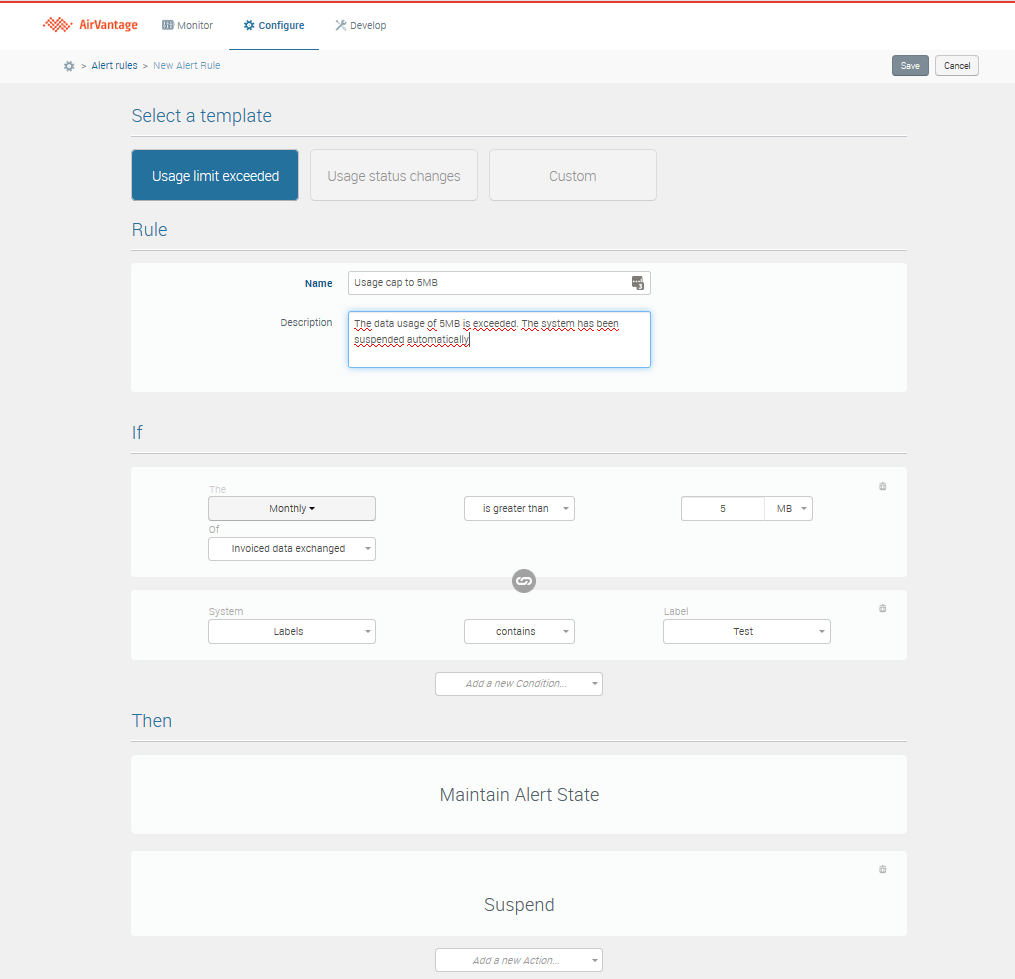Switch to the Monitor tab

(x=188, y=25)
